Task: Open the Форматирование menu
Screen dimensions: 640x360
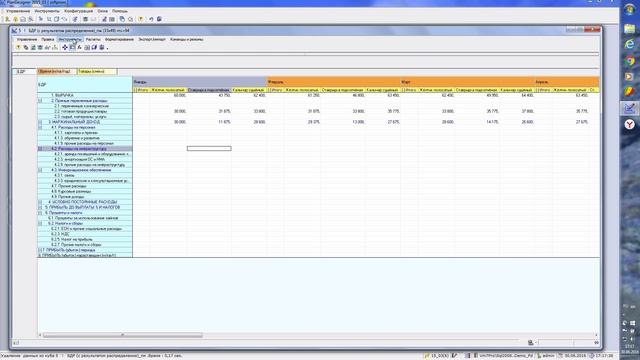Action: coord(119,40)
